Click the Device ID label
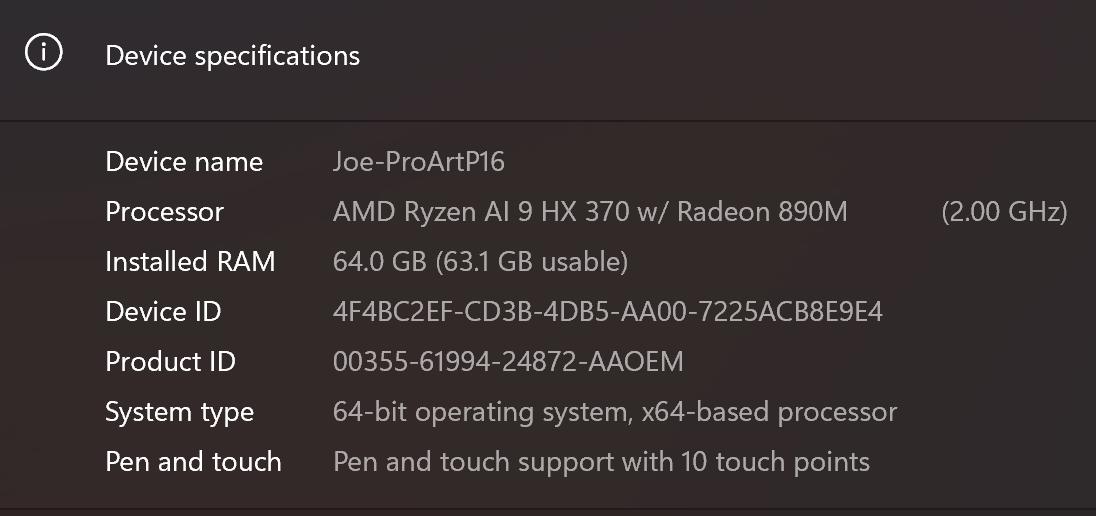 [163, 312]
